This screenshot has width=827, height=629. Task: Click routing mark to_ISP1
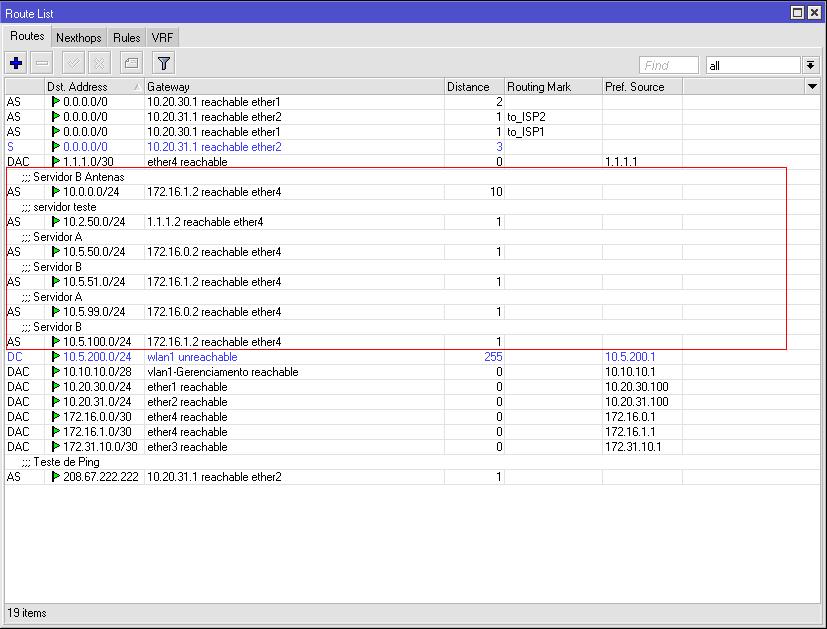pyautogui.click(x=525, y=132)
